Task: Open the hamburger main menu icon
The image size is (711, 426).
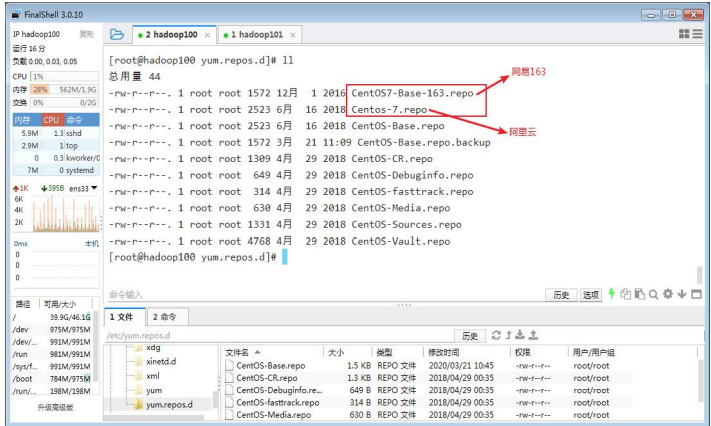Action: pyautogui.click(x=697, y=34)
